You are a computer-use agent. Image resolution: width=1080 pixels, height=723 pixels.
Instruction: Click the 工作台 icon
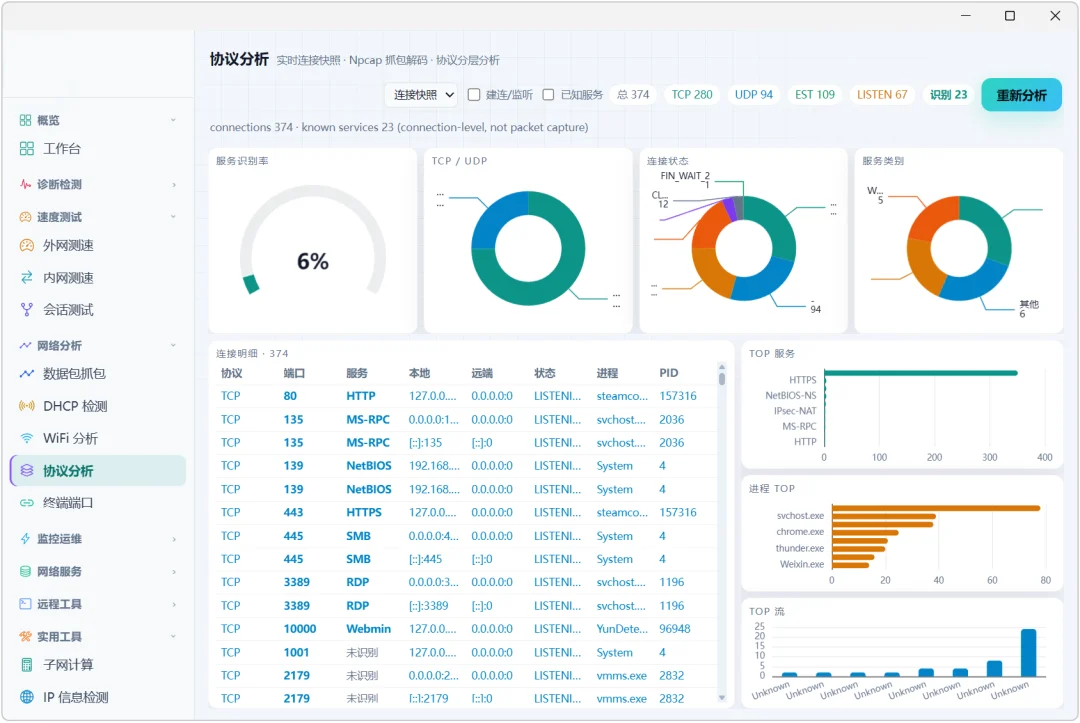pyautogui.click(x=27, y=149)
